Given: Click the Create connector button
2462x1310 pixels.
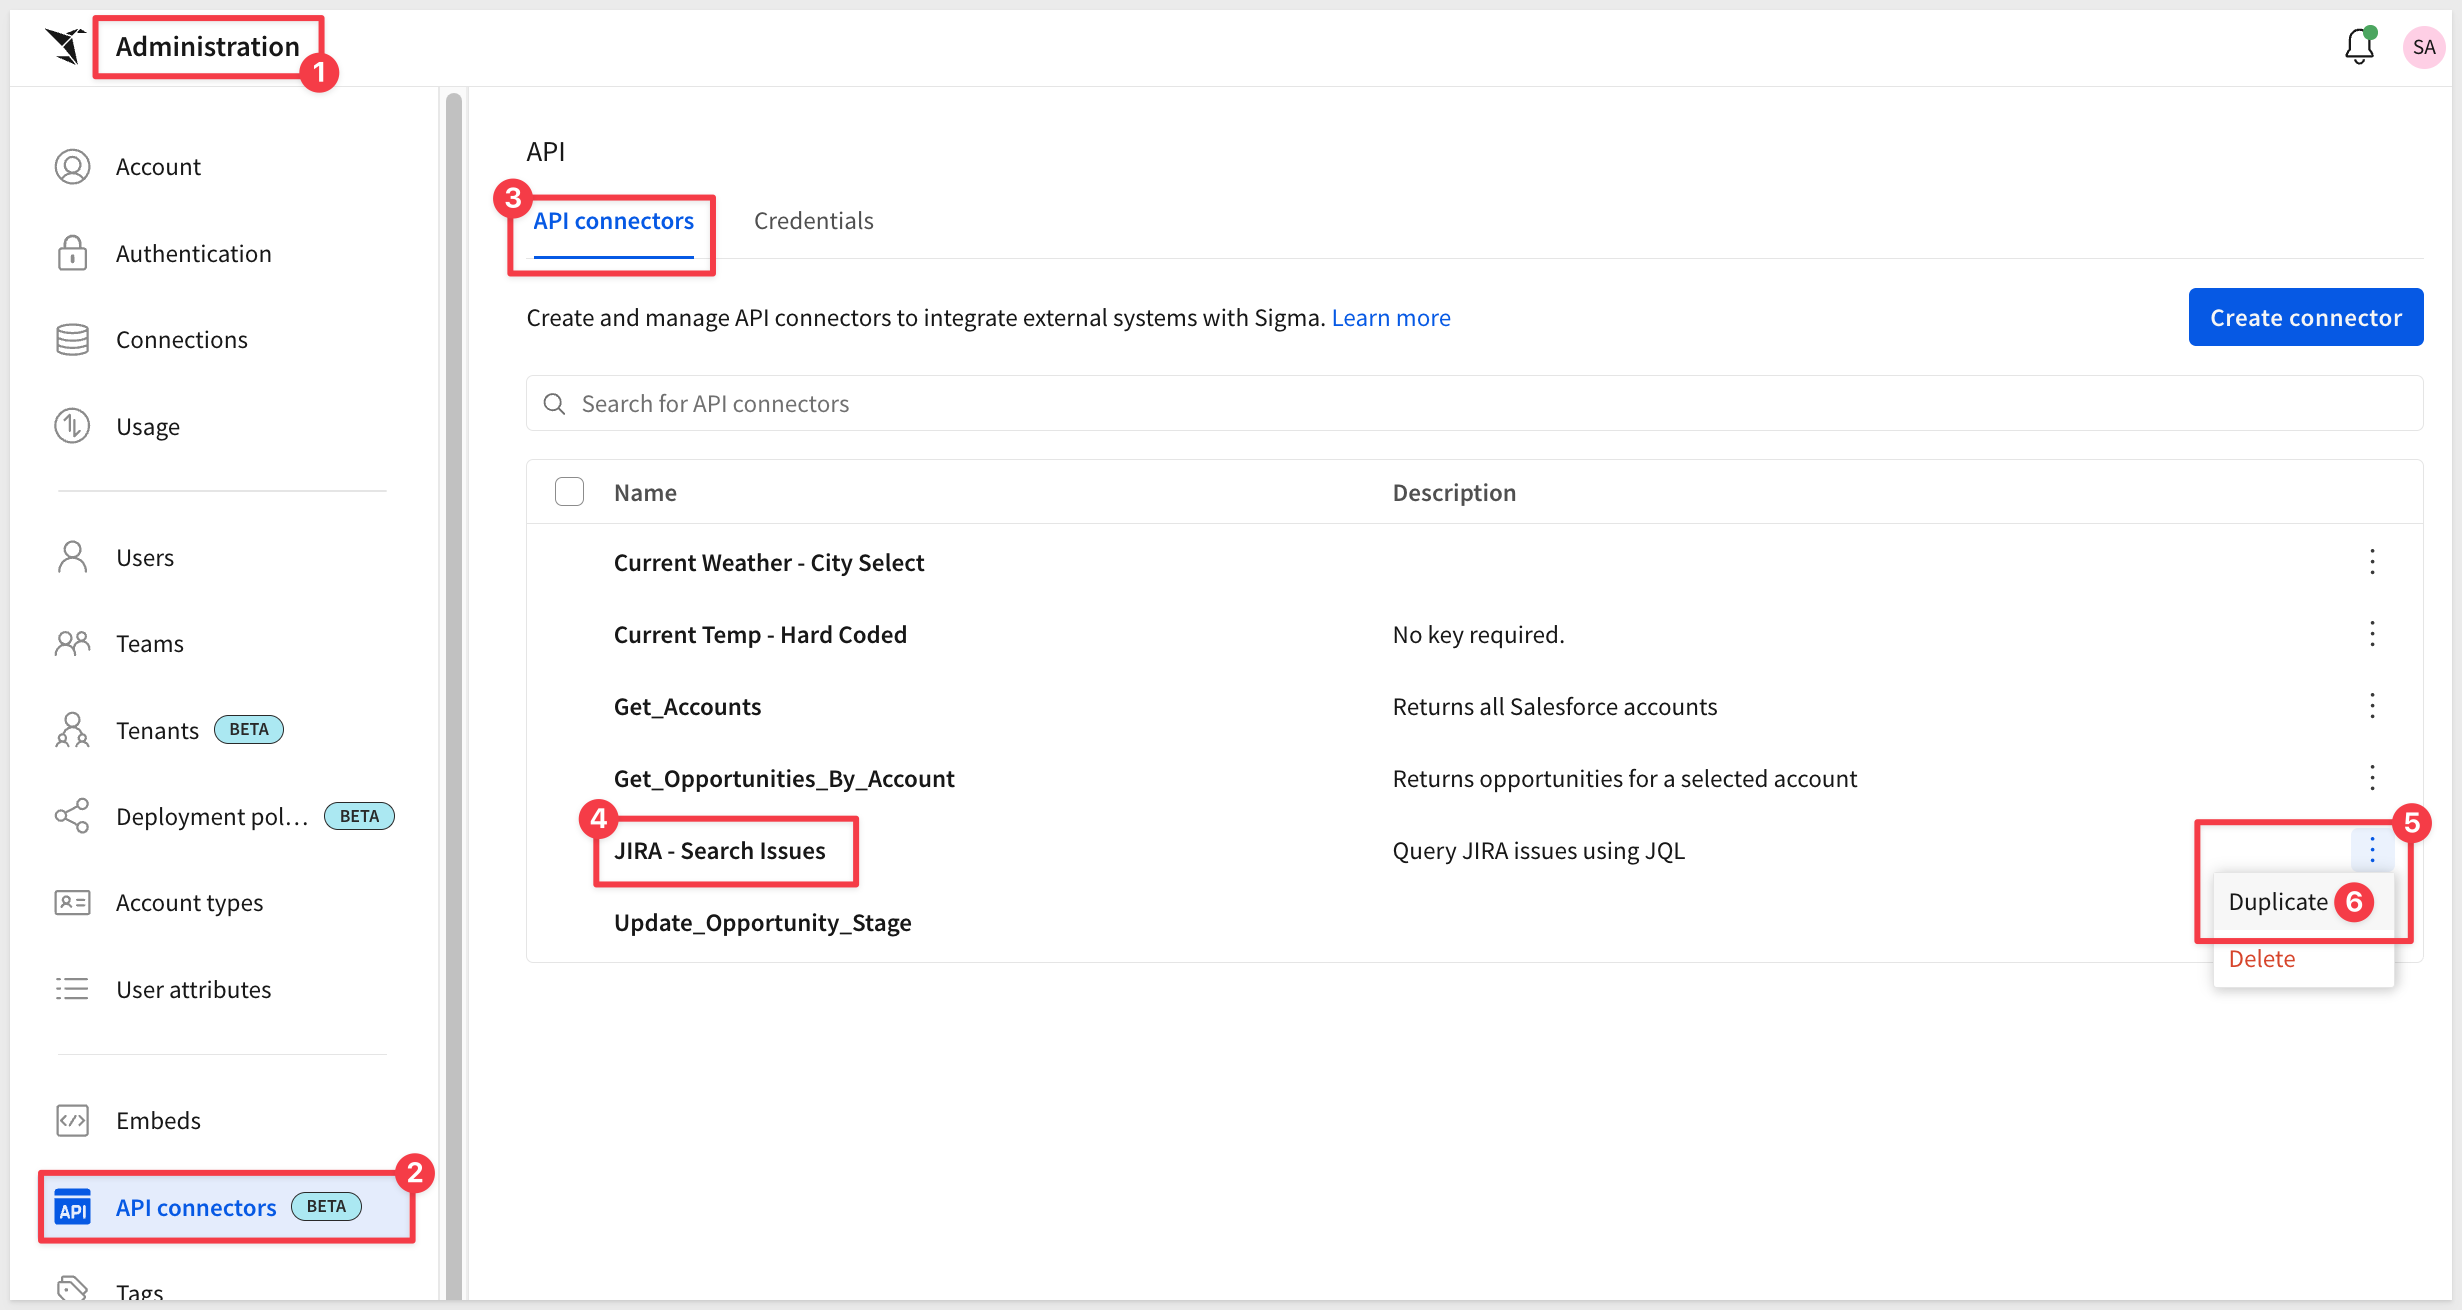Looking at the screenshot, I should coord(2305,318).
